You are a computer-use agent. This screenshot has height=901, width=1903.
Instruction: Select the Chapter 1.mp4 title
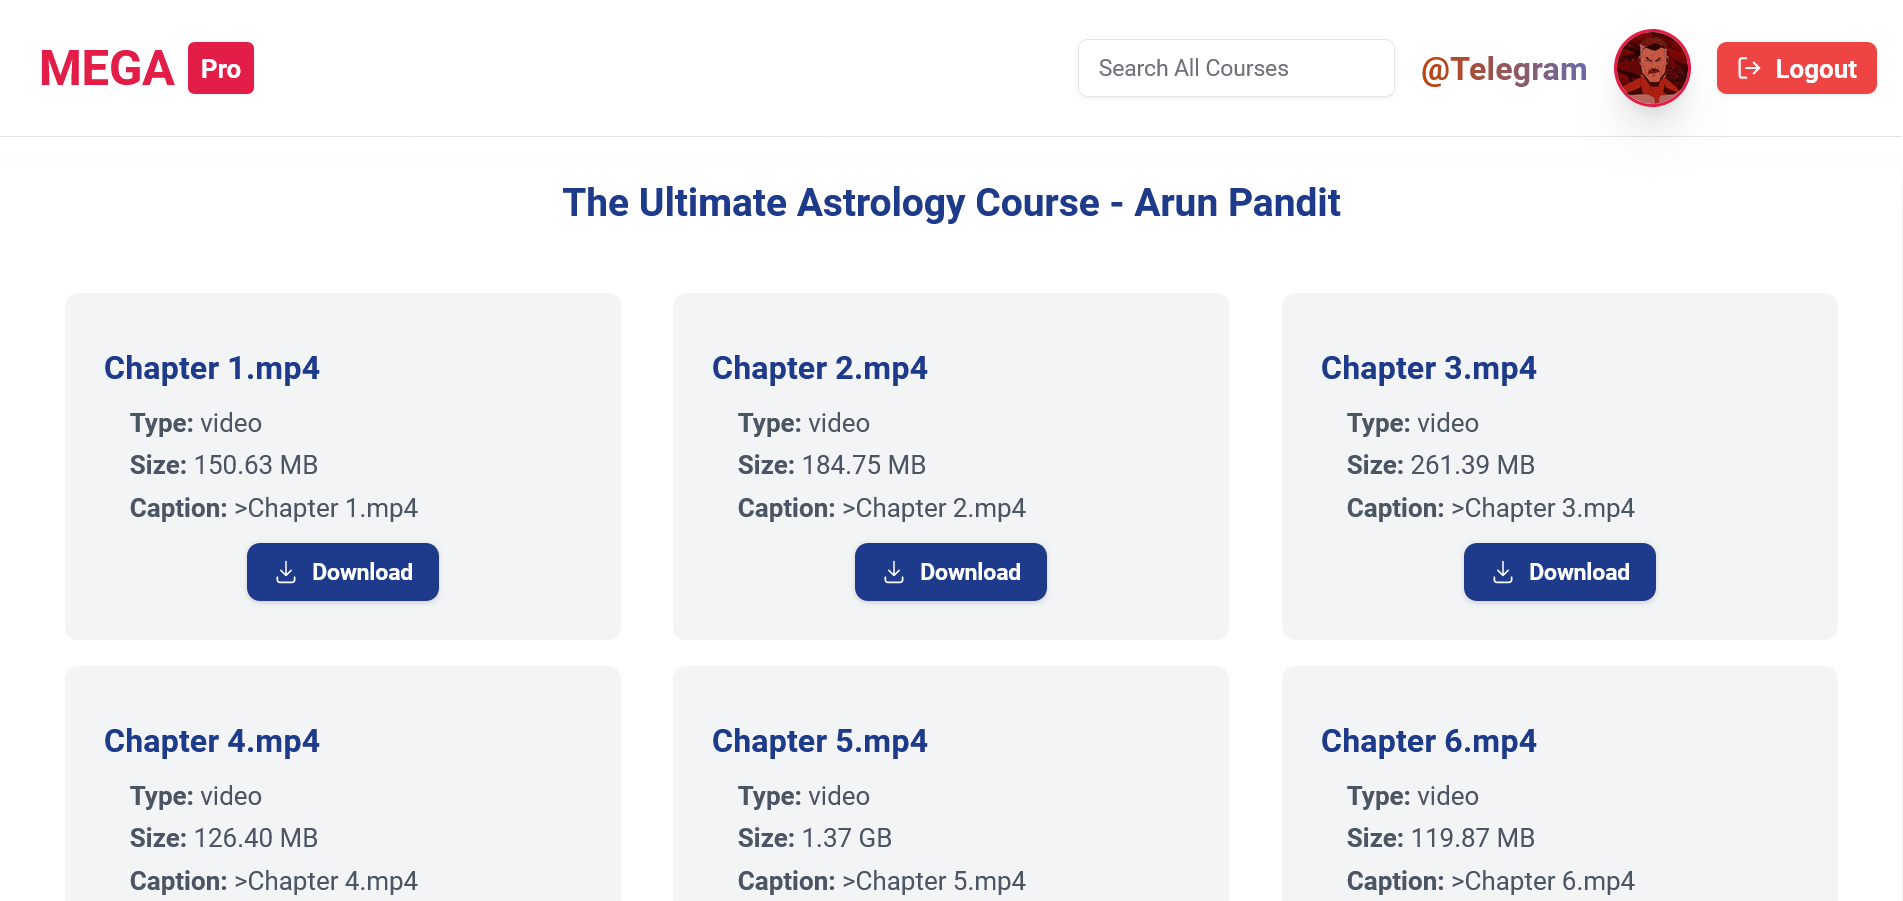212,368
